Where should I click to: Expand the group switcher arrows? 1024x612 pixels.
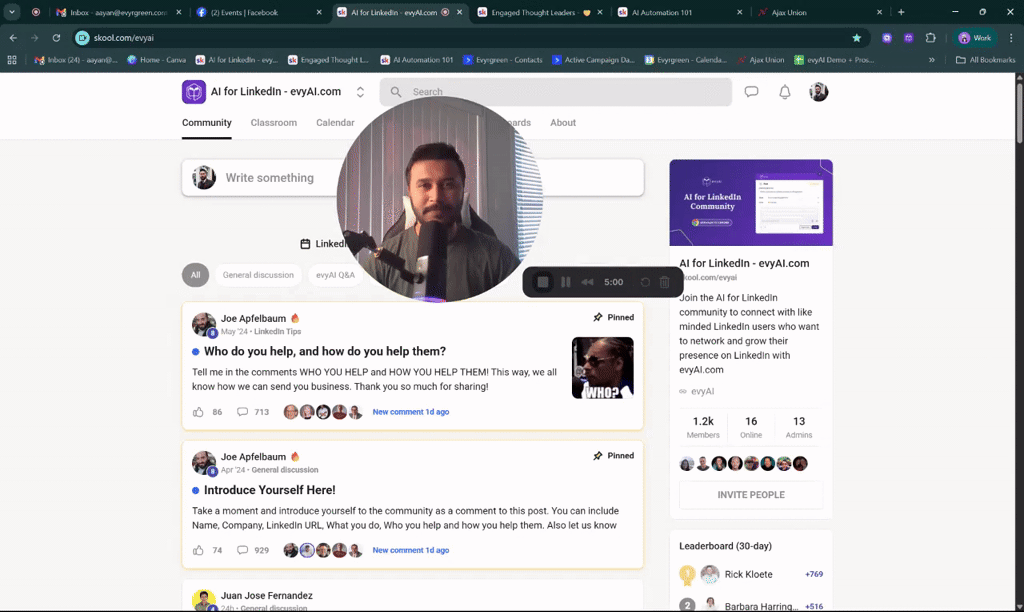[x=360, y=92]
